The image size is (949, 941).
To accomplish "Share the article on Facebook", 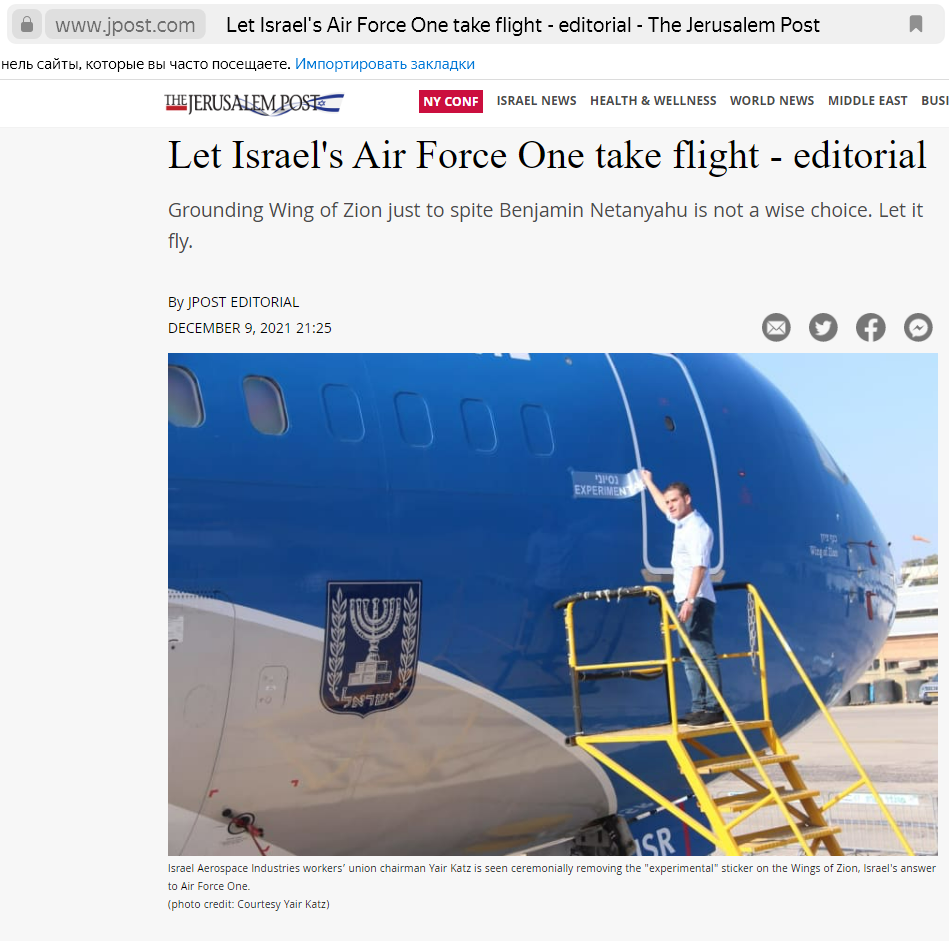I will click(870, 327).
